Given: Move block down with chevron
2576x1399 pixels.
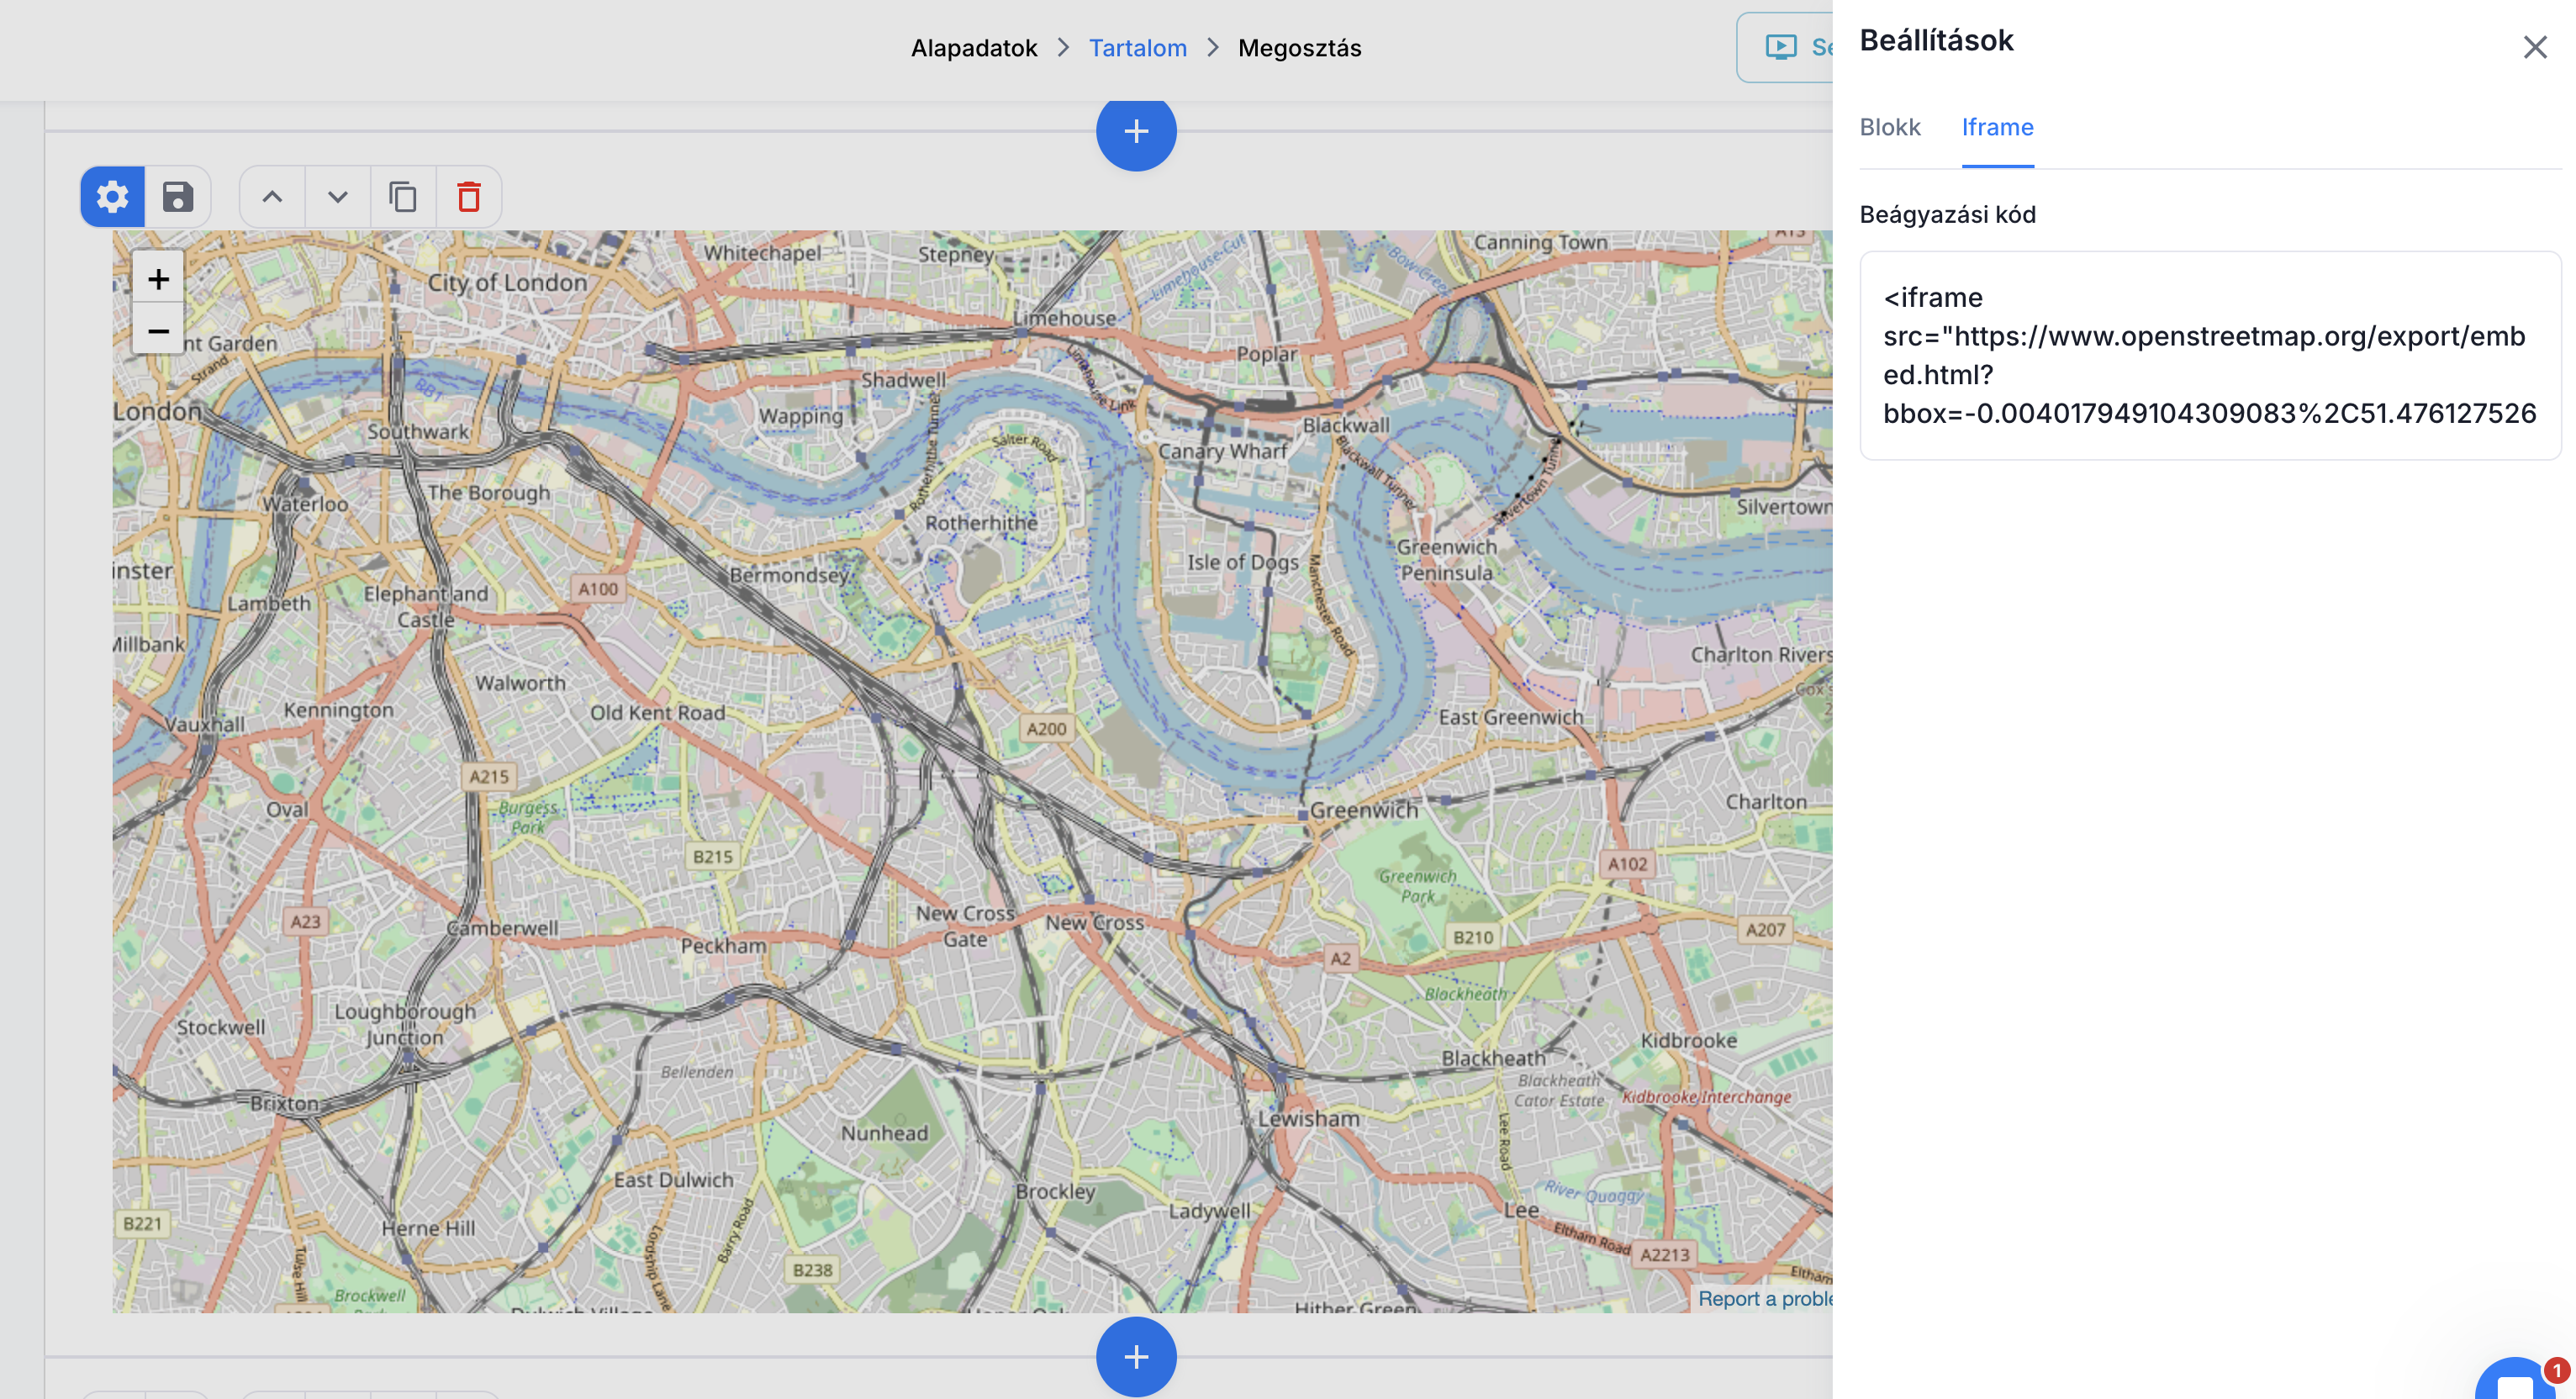Looking at the screenshot, I should point(338,197).
